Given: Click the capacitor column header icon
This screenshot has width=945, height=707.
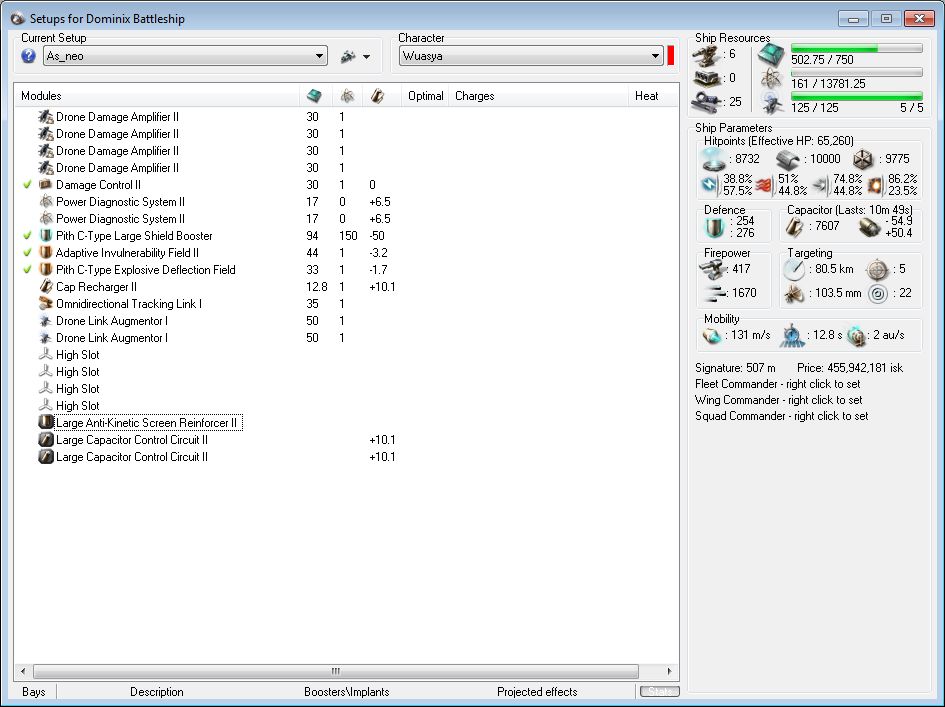Looking at the screenshot, I should (x=377, y=96).
